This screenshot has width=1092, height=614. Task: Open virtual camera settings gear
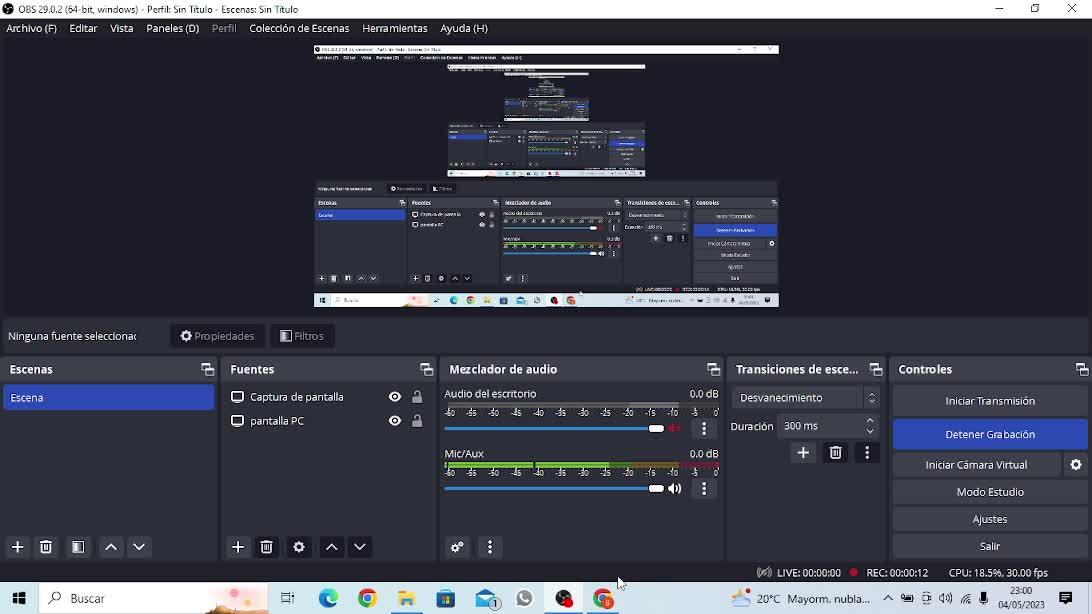click(1076, 464)
